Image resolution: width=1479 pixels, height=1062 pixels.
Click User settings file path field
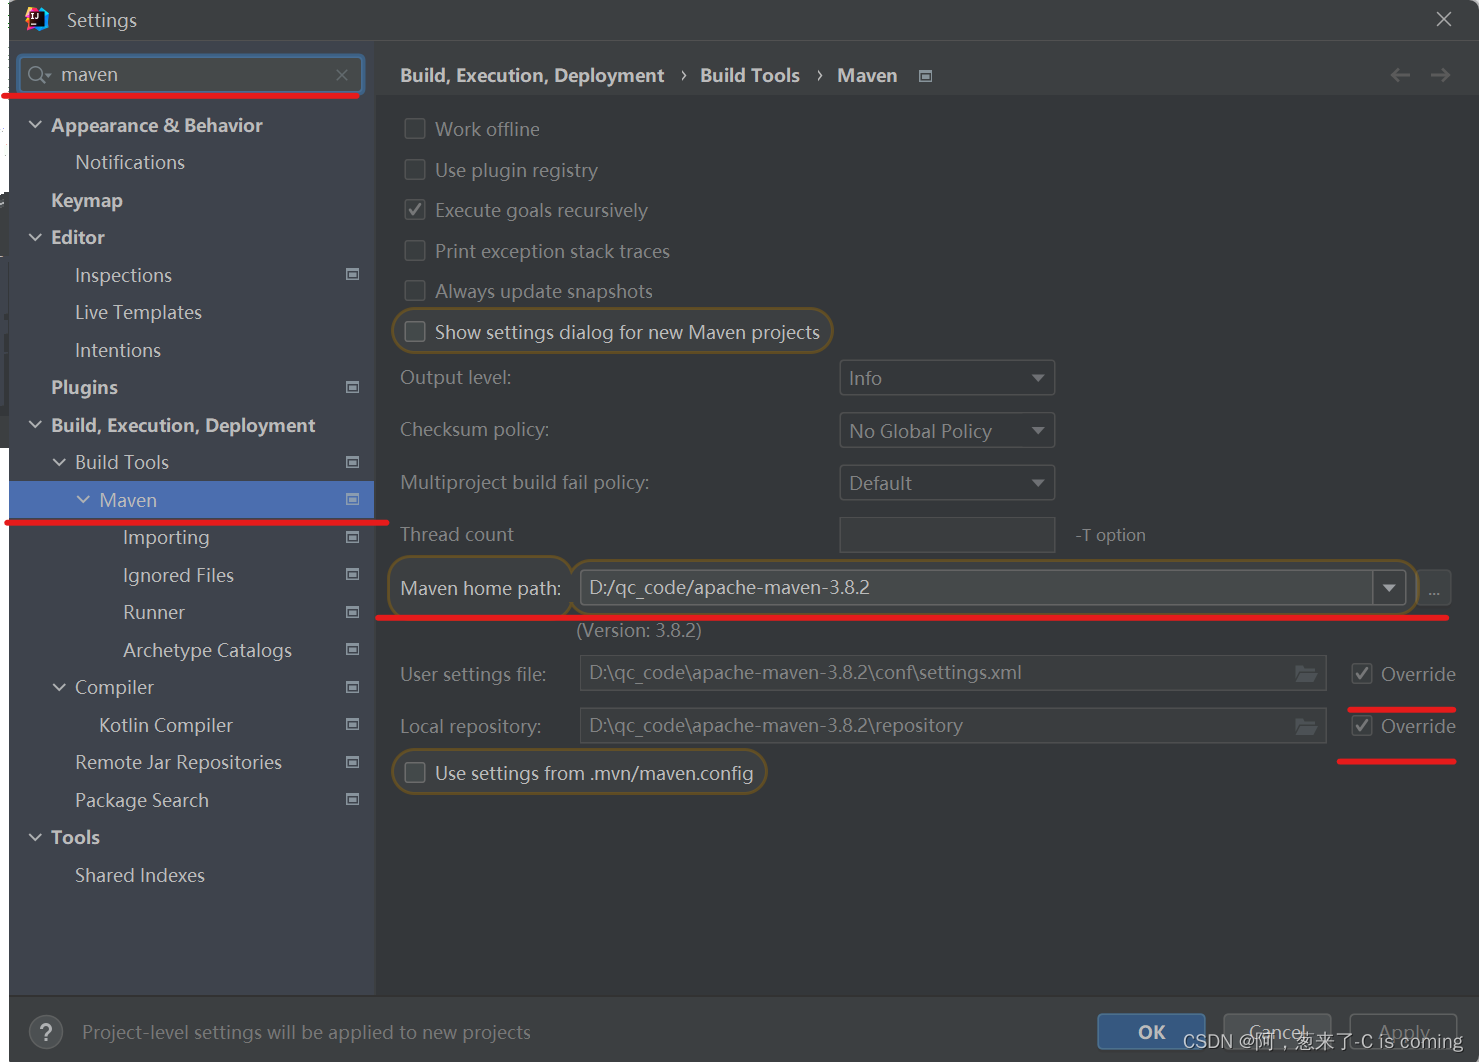(x=953, y=673)
